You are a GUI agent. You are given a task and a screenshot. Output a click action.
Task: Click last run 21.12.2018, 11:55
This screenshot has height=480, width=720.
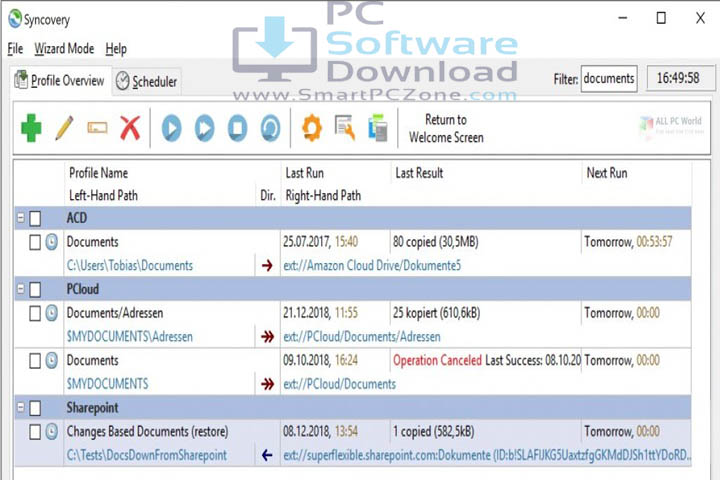320,313
